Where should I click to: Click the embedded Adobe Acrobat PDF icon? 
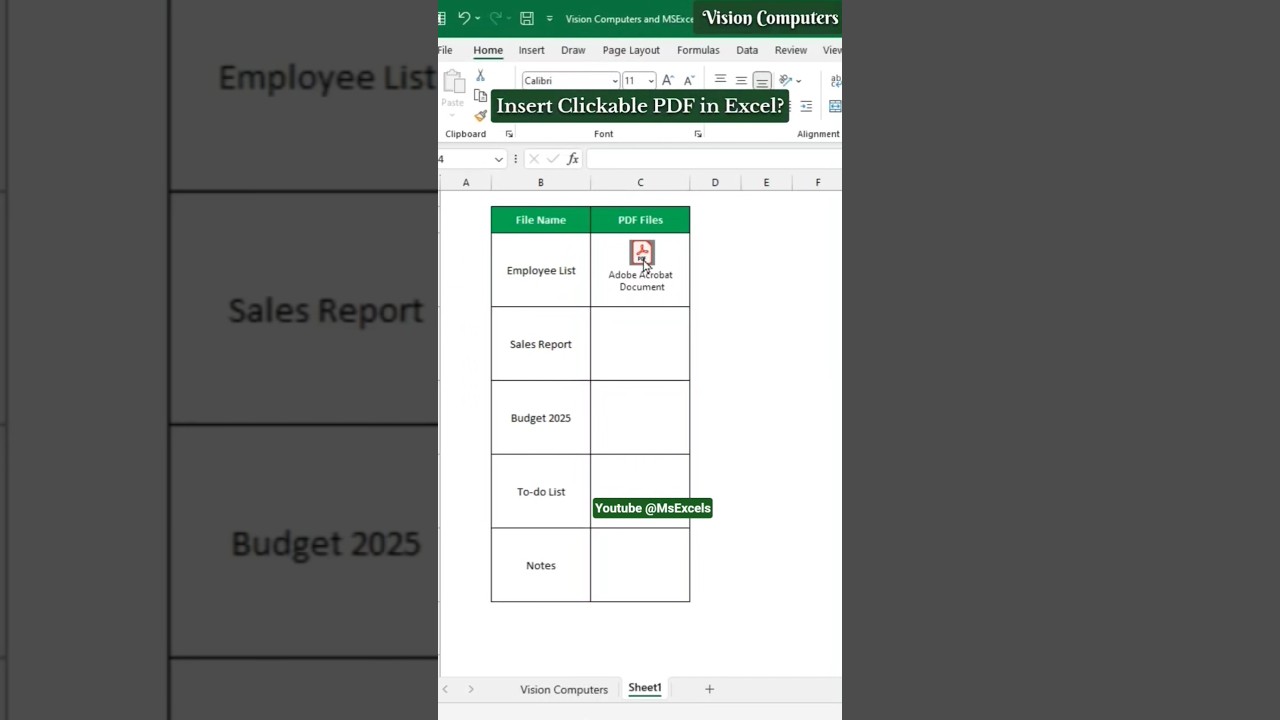pos(642,253)
